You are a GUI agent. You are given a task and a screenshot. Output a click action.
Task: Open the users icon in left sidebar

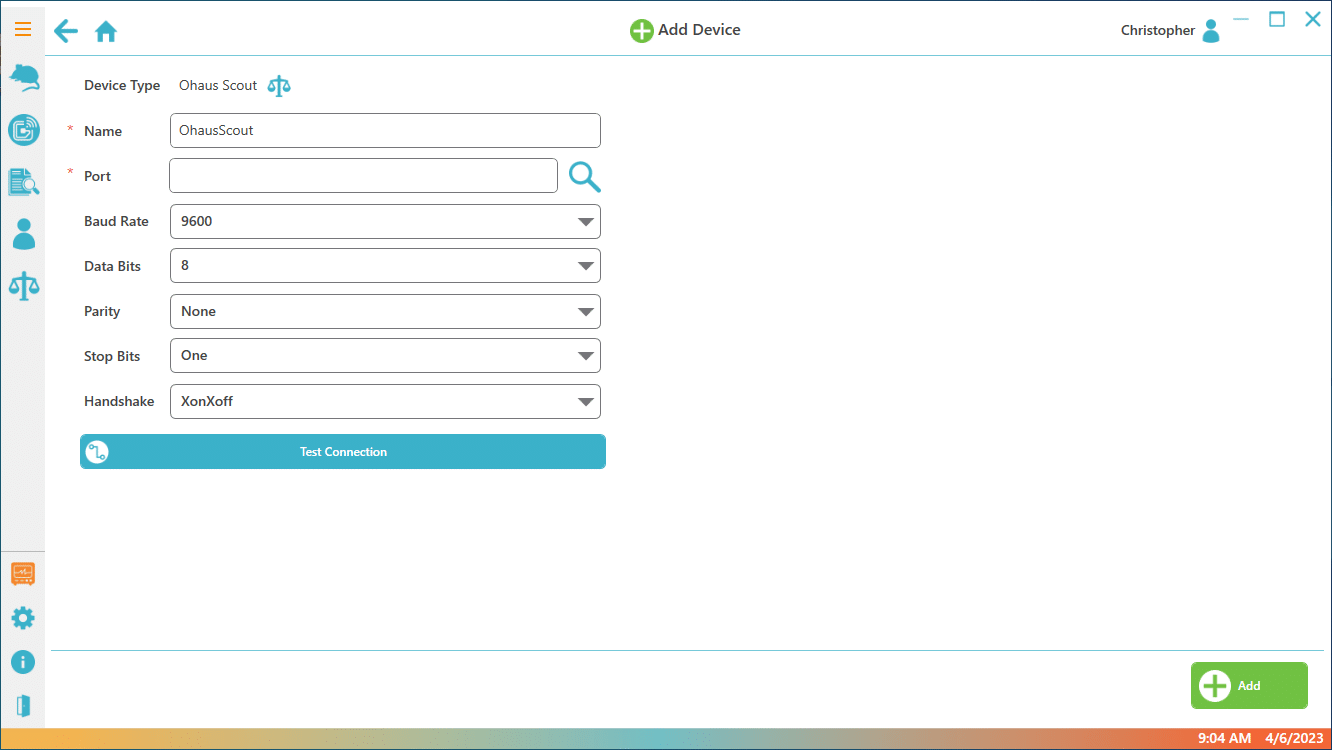coord(23,234)
